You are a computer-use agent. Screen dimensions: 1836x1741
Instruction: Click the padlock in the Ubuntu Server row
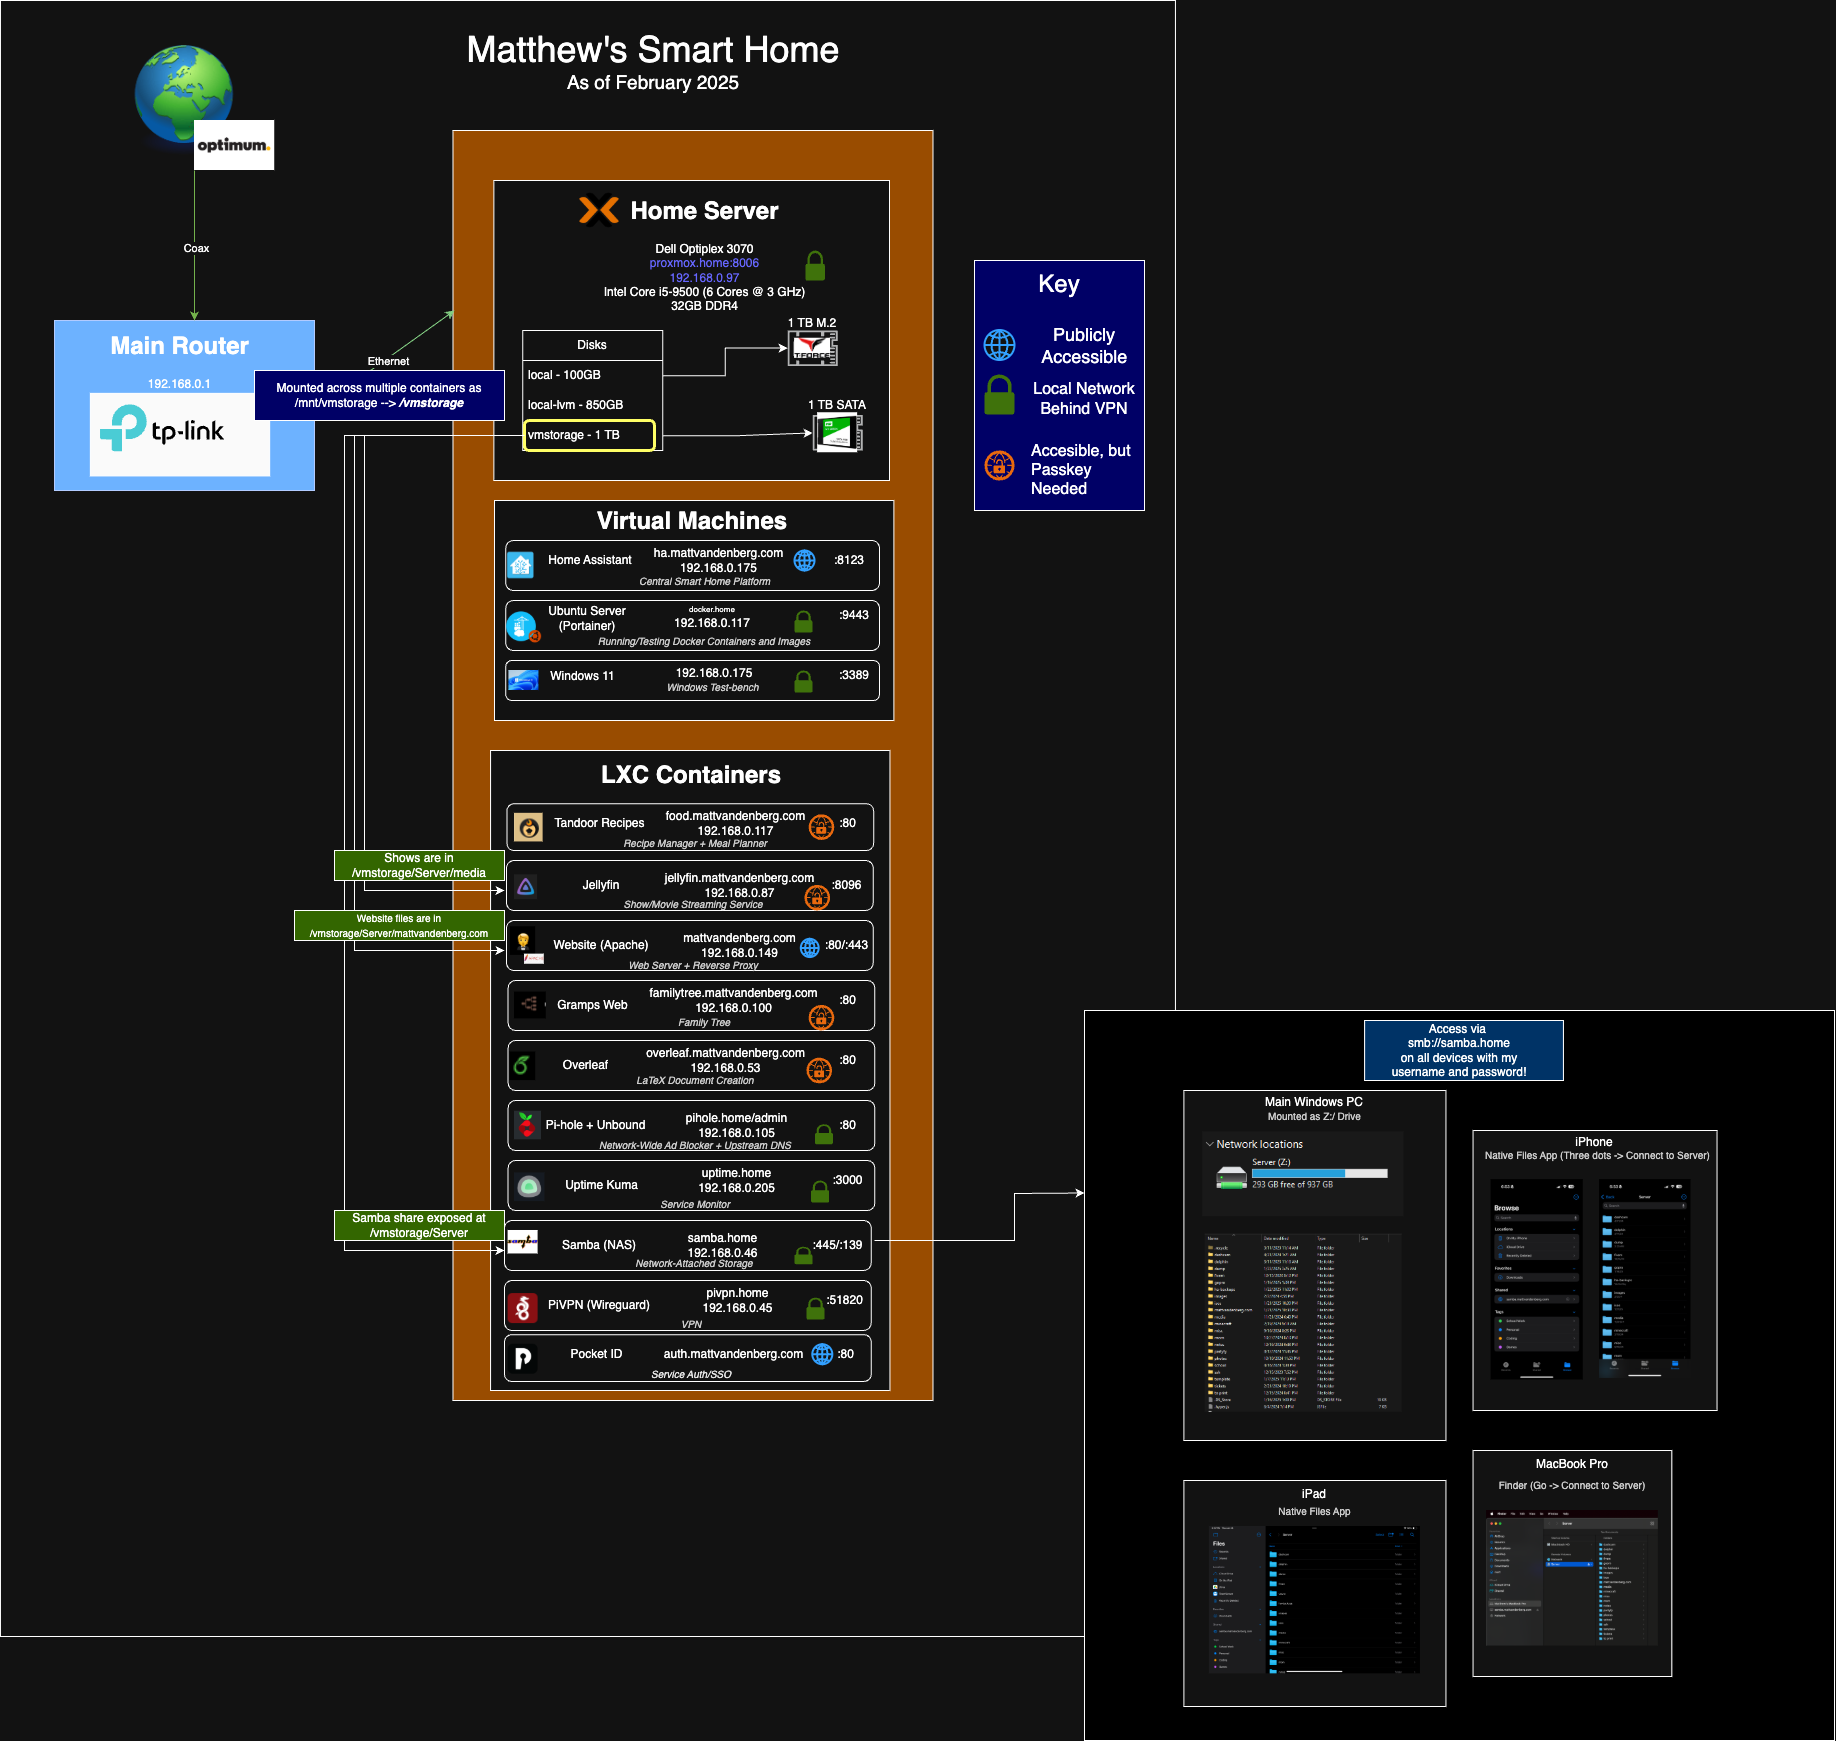pos(803,621)
